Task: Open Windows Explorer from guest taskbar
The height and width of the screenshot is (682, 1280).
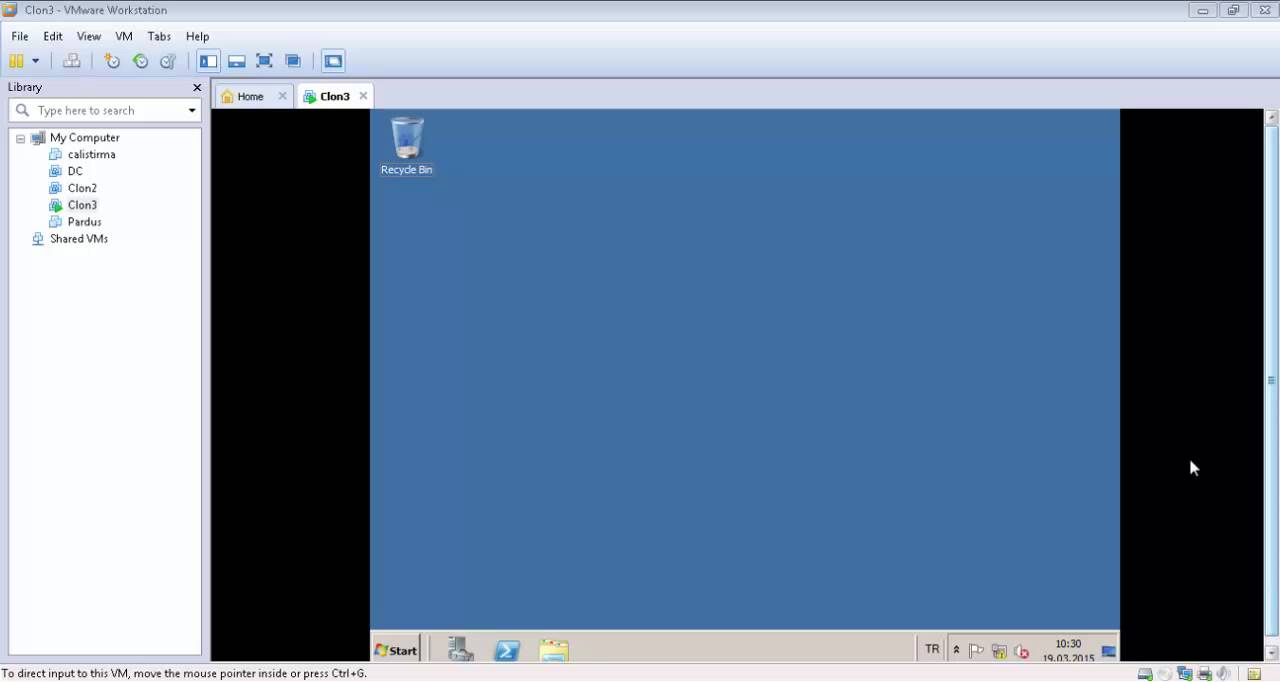Action: tap(554, 650)
